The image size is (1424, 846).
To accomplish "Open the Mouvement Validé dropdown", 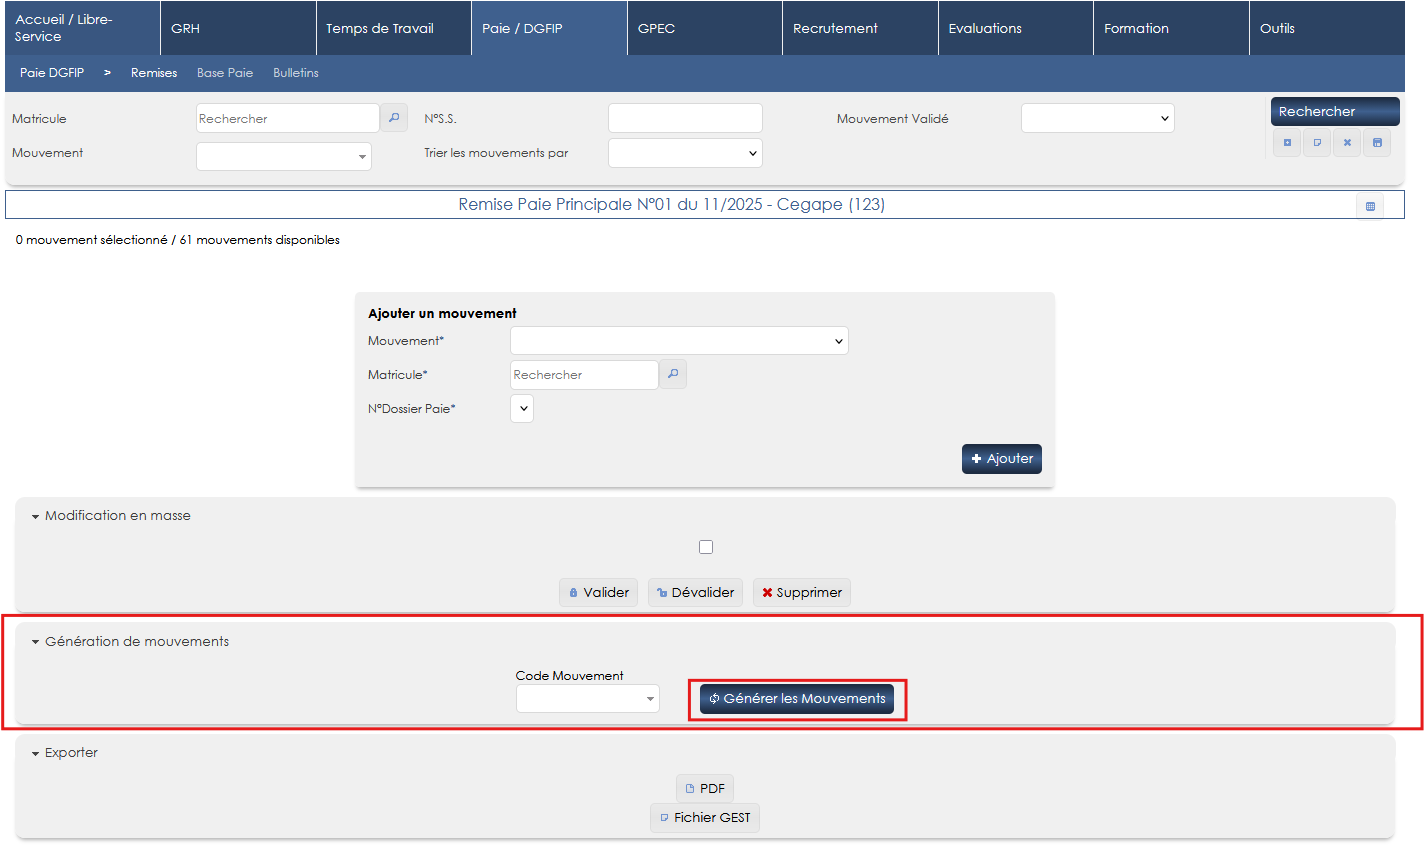I will point(1097,118).
